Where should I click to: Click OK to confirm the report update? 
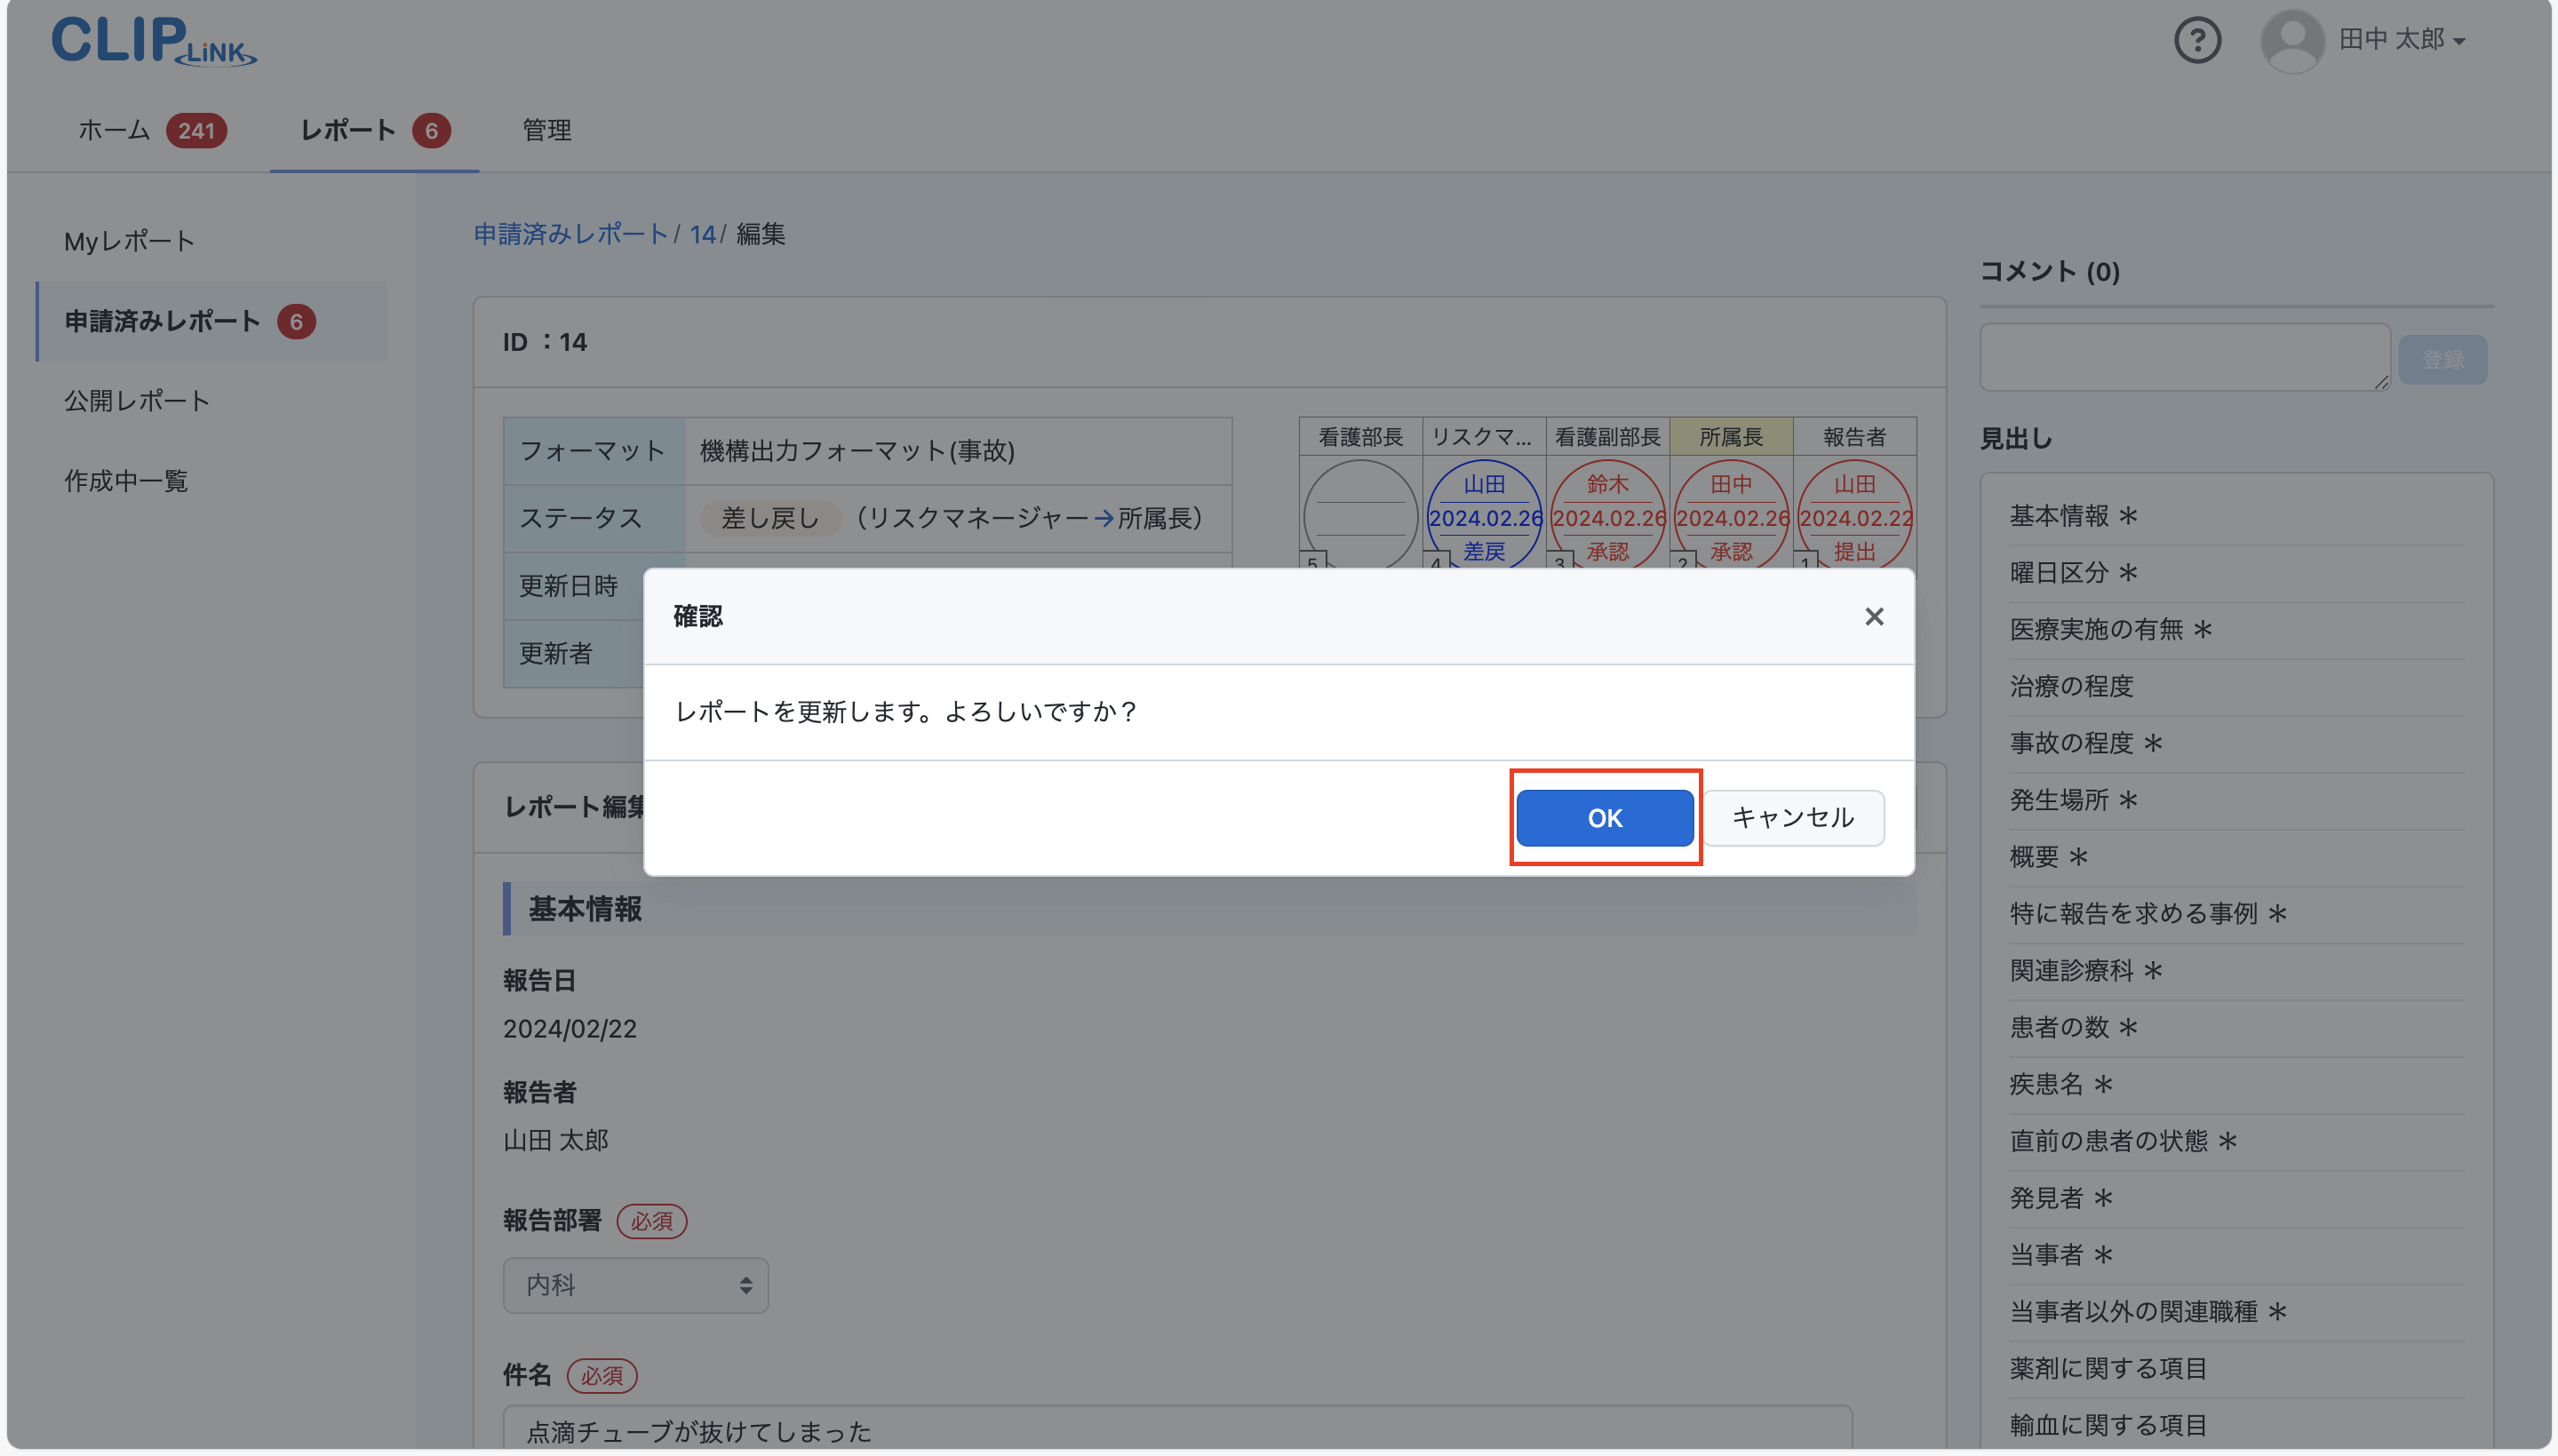[1602, 818]
